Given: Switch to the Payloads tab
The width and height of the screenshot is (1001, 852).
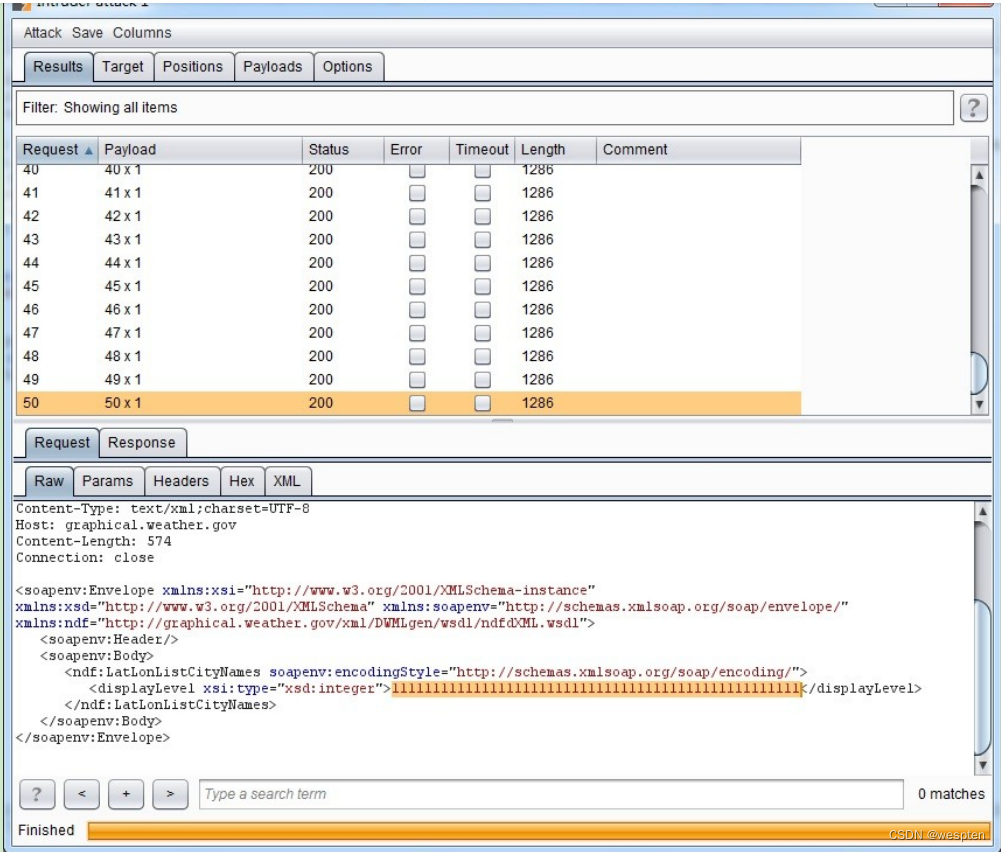Looking at the screenshot, I should (x=273, y=67).
